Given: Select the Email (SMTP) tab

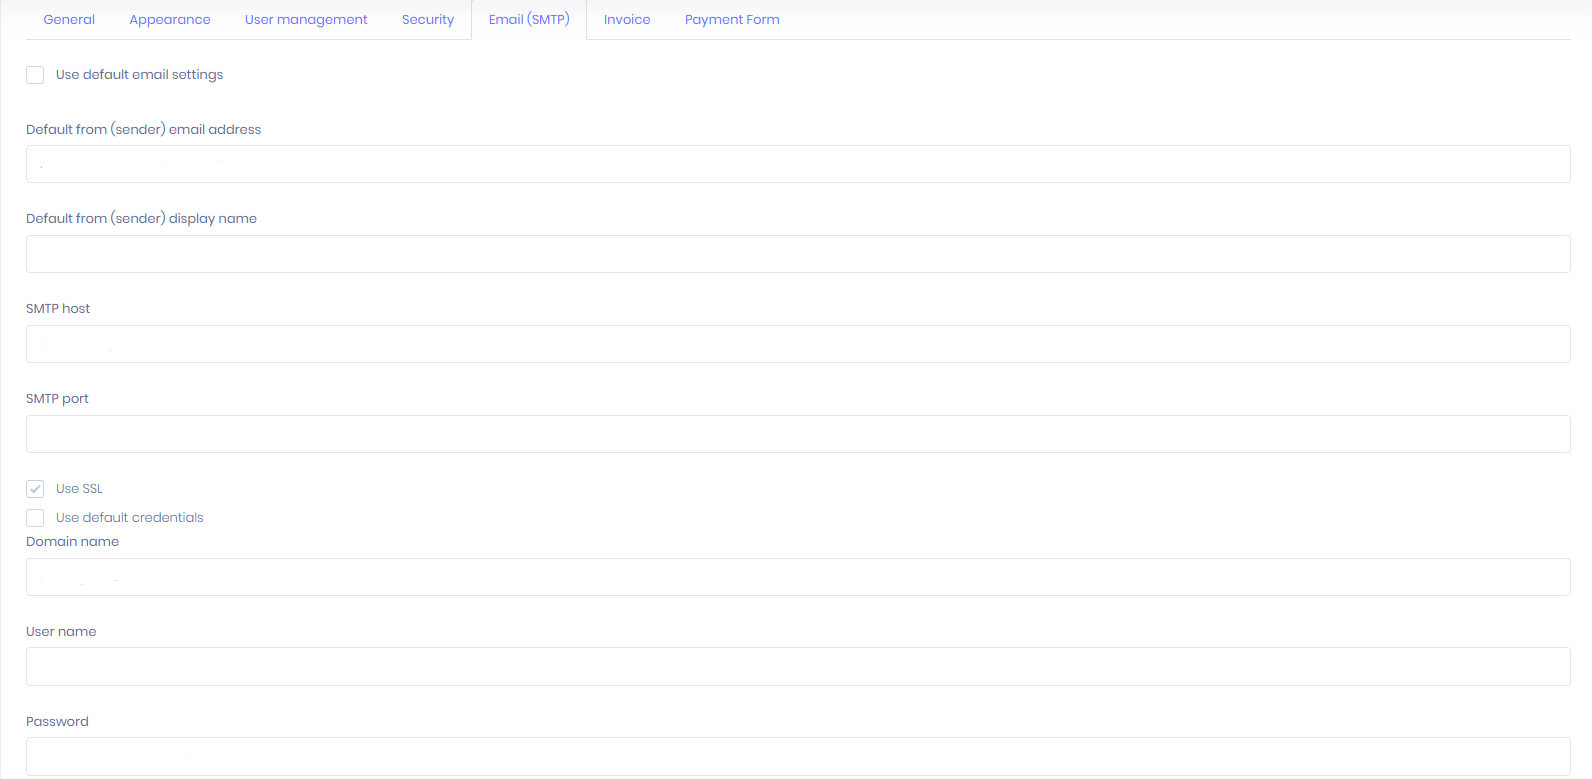Looking at the screenshot, I should tap(529, 19).
